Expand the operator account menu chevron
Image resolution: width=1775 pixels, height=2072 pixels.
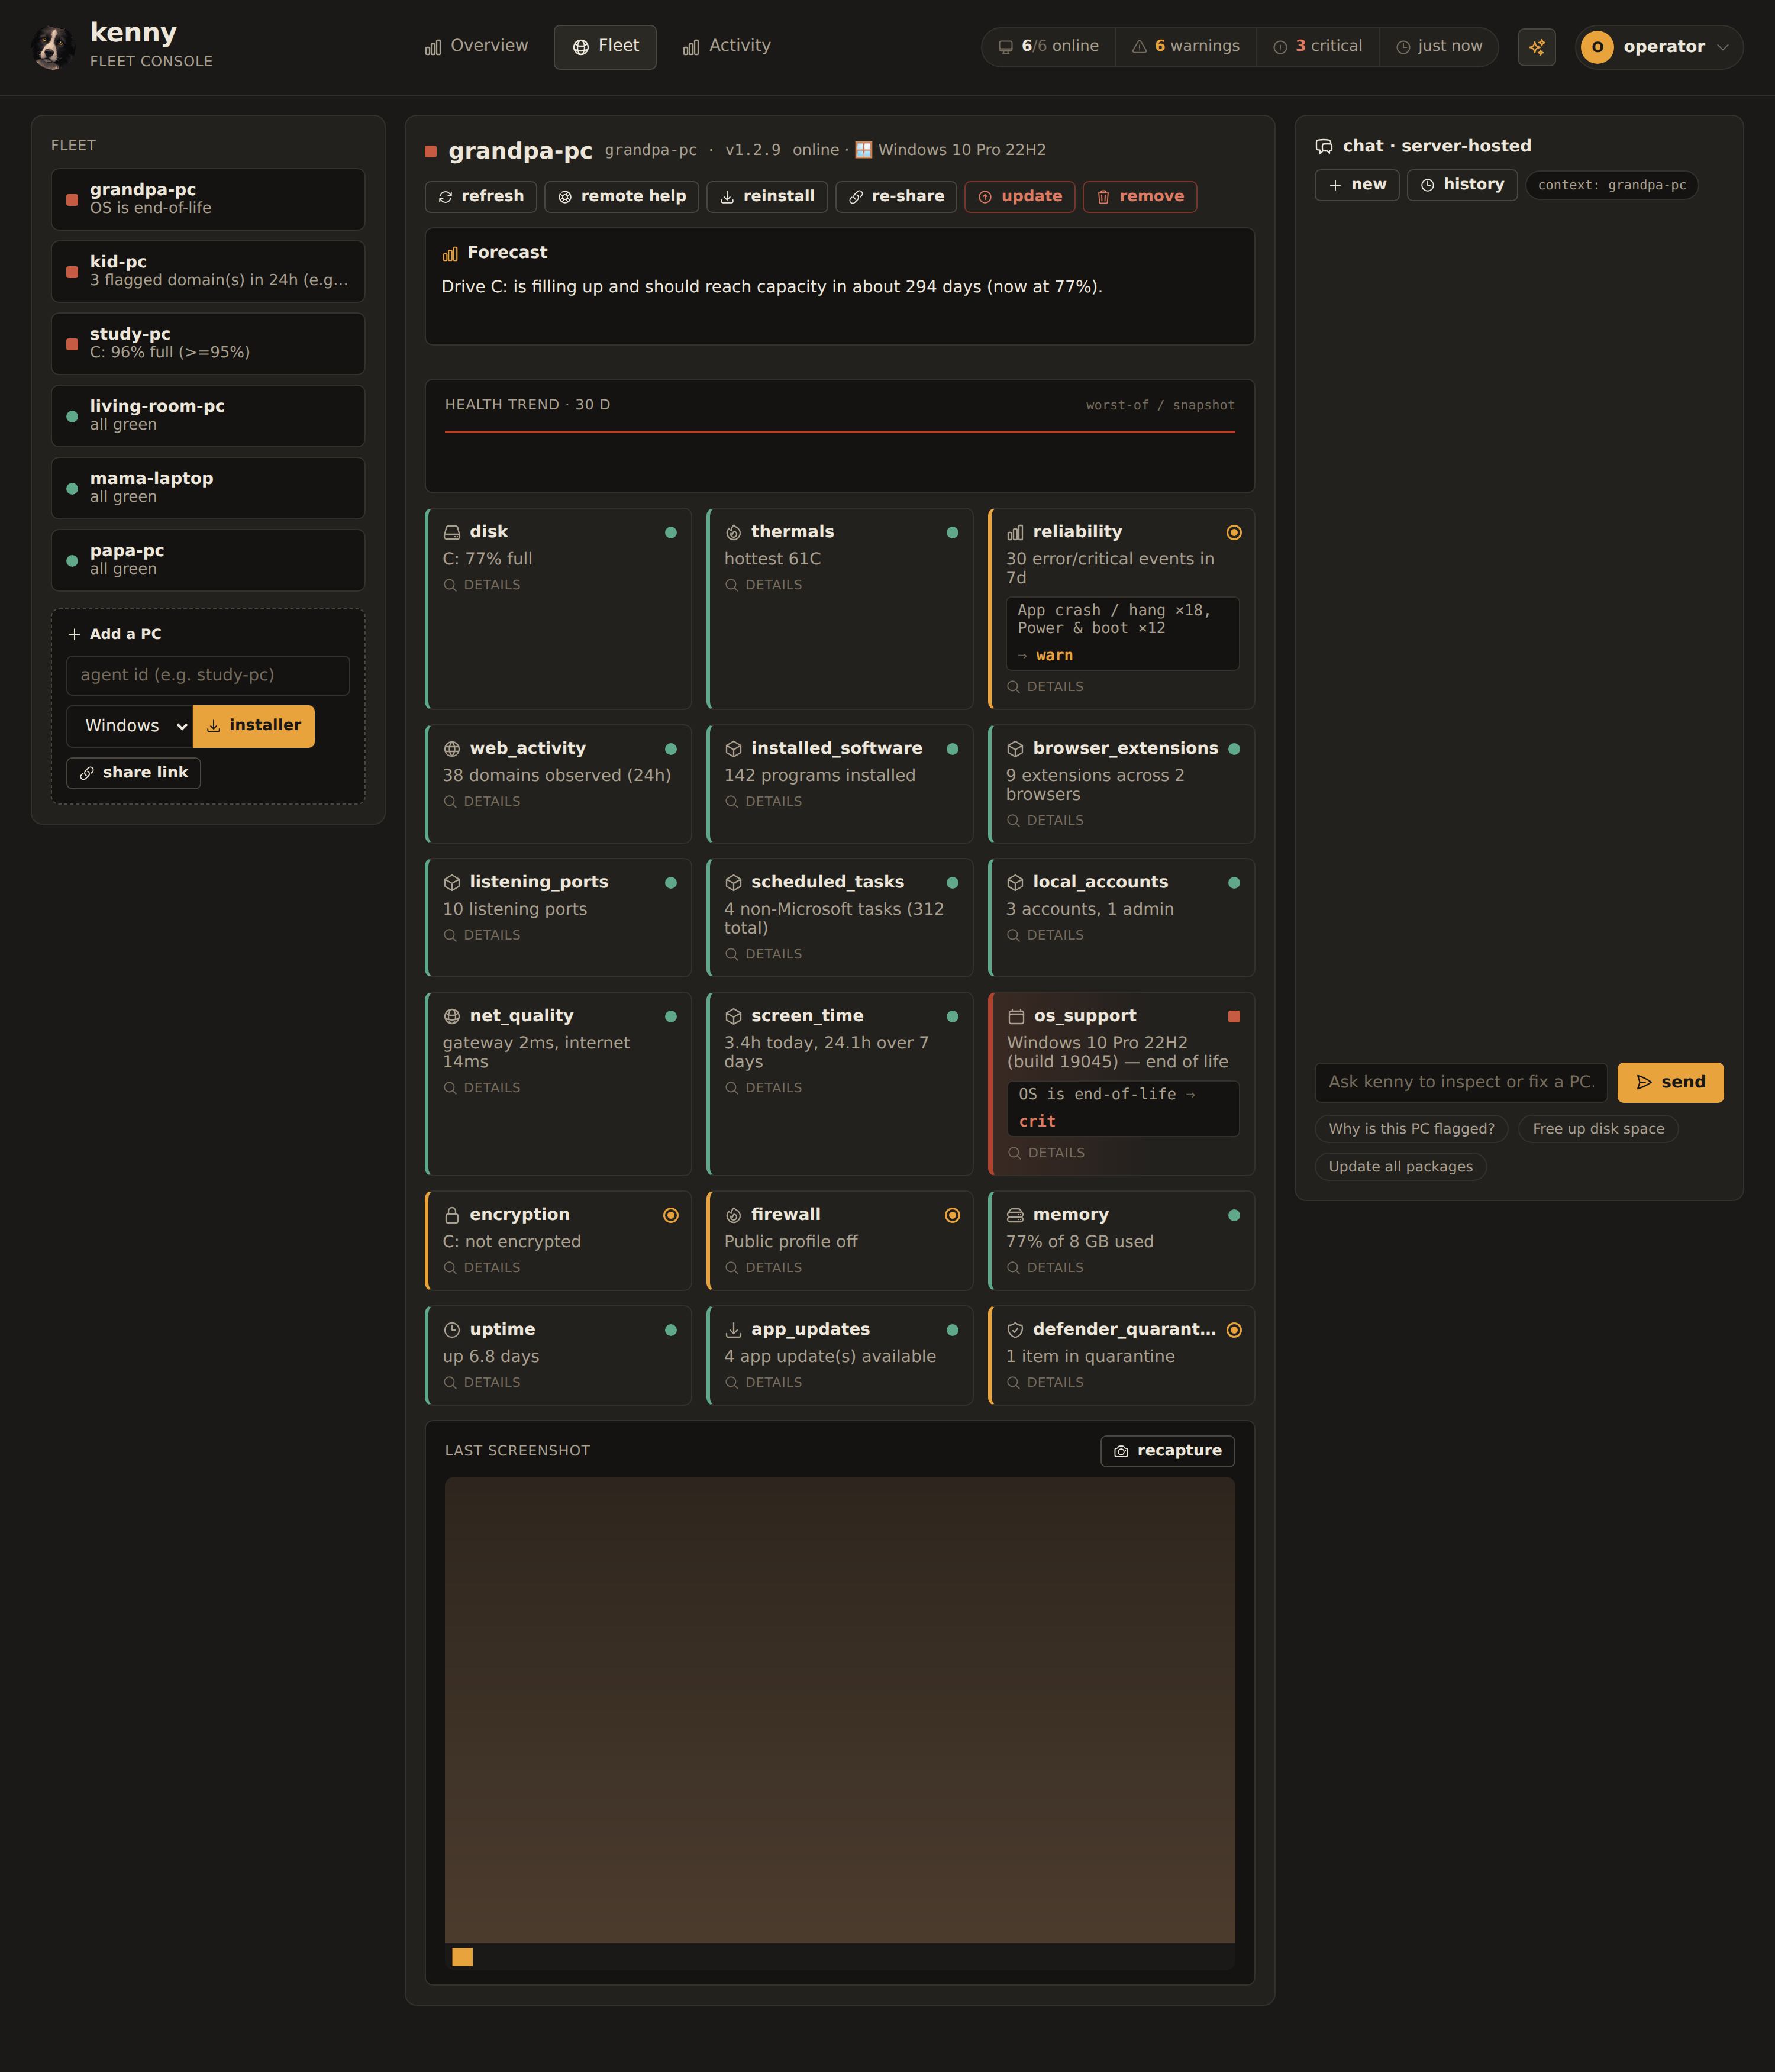click(1722, 47)
